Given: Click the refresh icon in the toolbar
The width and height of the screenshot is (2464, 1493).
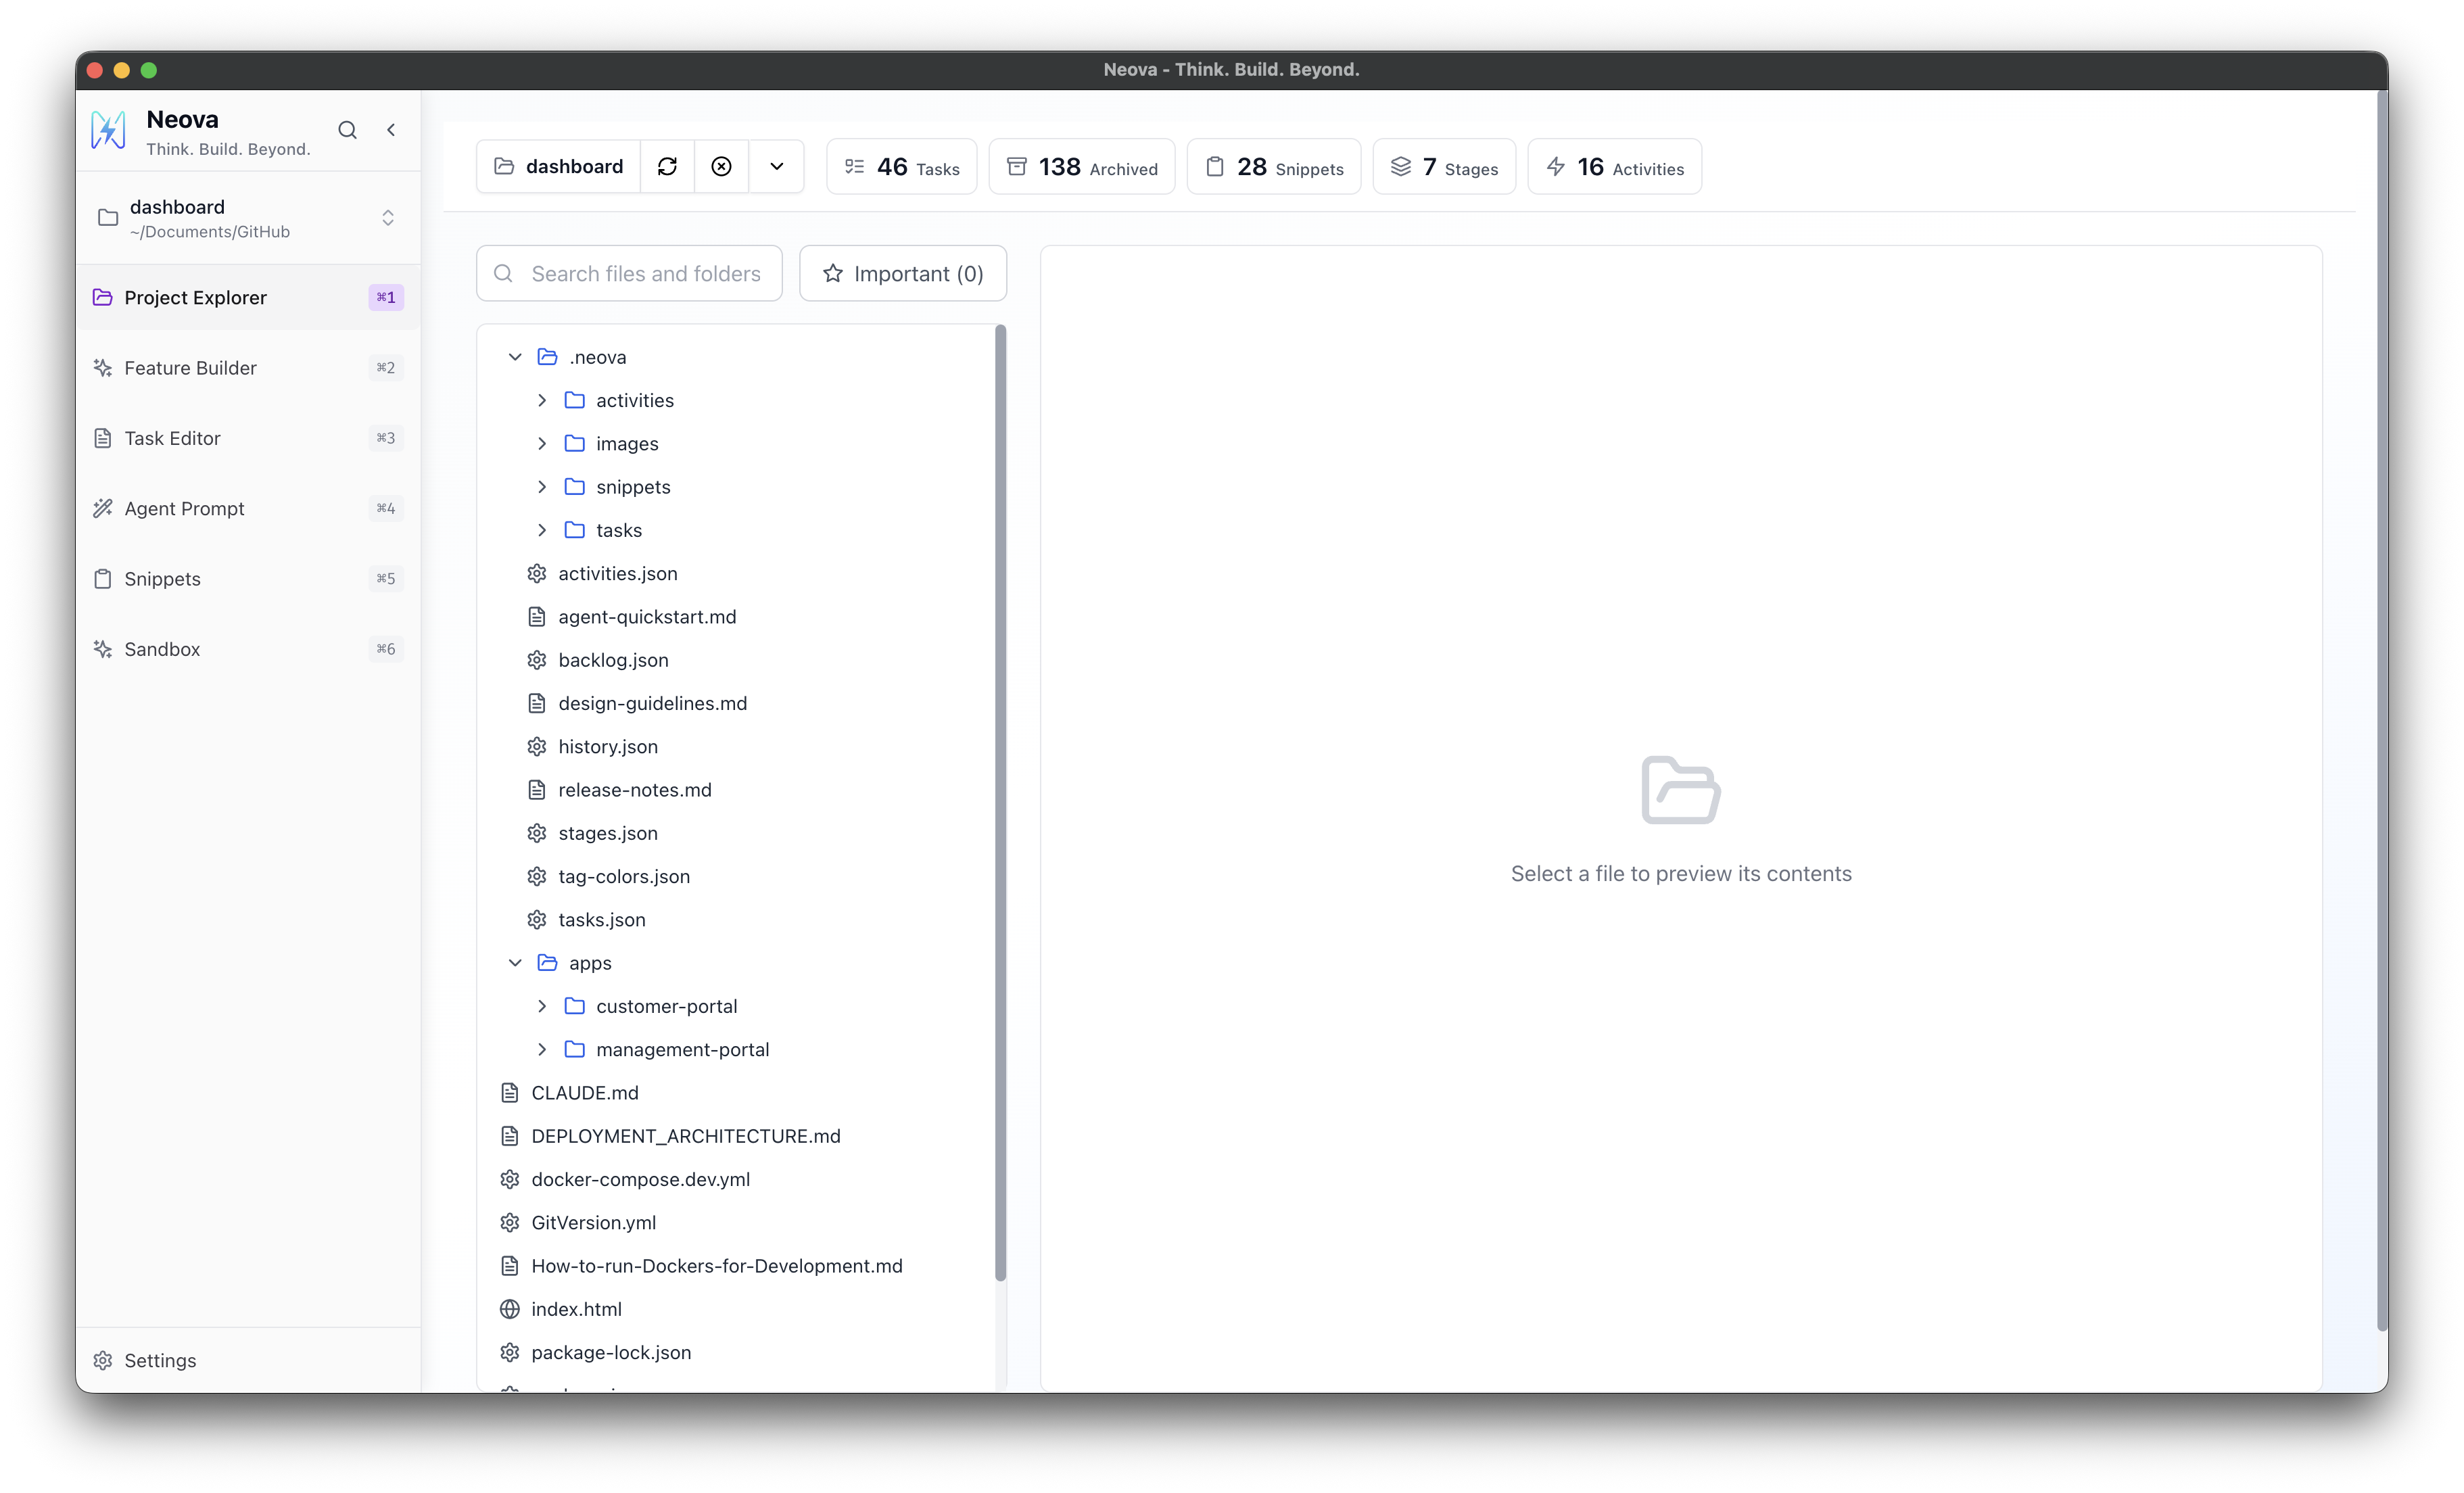Looking at the screenshot, I should 667,166.
